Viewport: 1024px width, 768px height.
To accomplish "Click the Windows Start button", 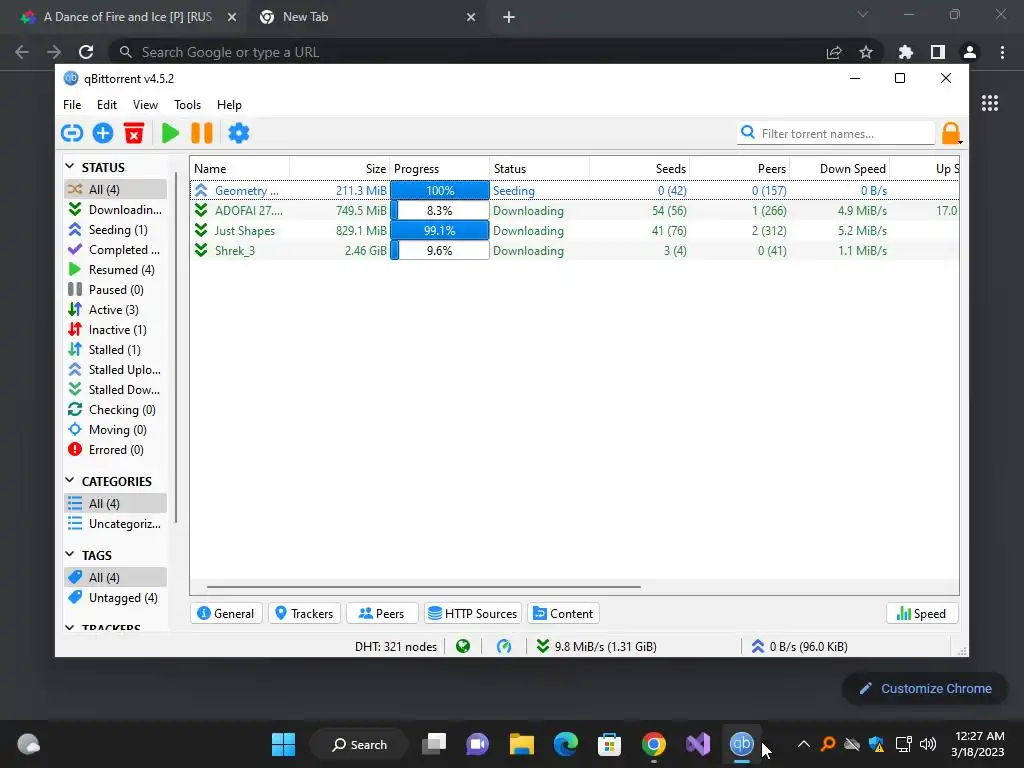I will (283, 744).
